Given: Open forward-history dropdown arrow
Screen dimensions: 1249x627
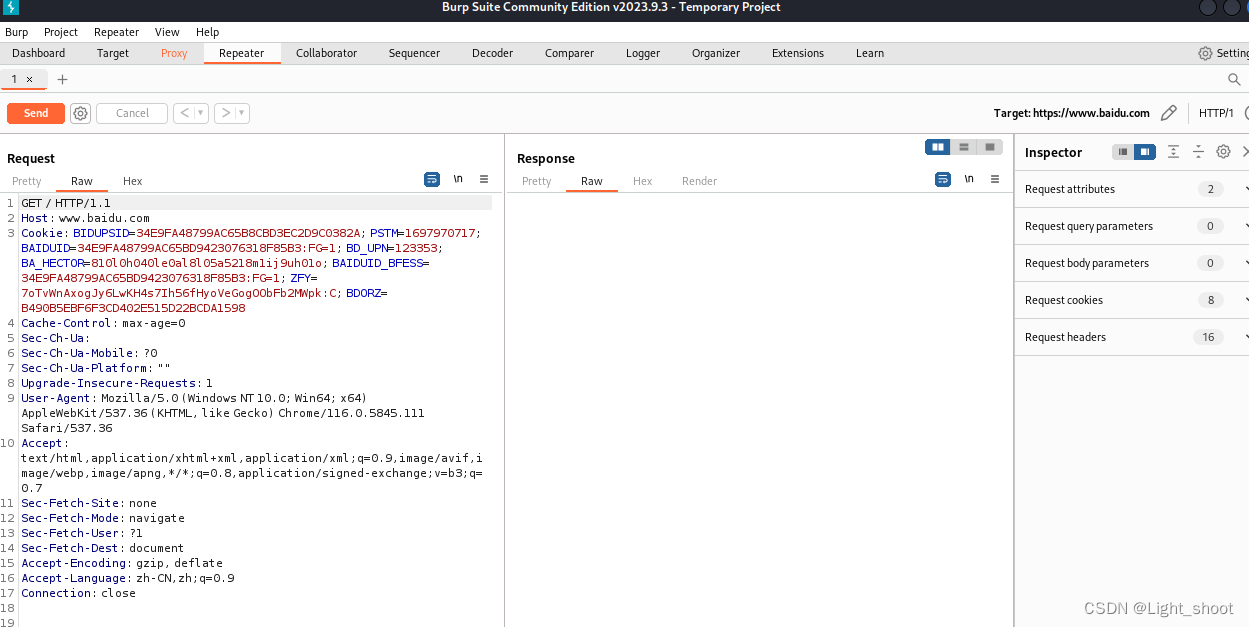Looking at the screenshot, I should coord(242,113).
